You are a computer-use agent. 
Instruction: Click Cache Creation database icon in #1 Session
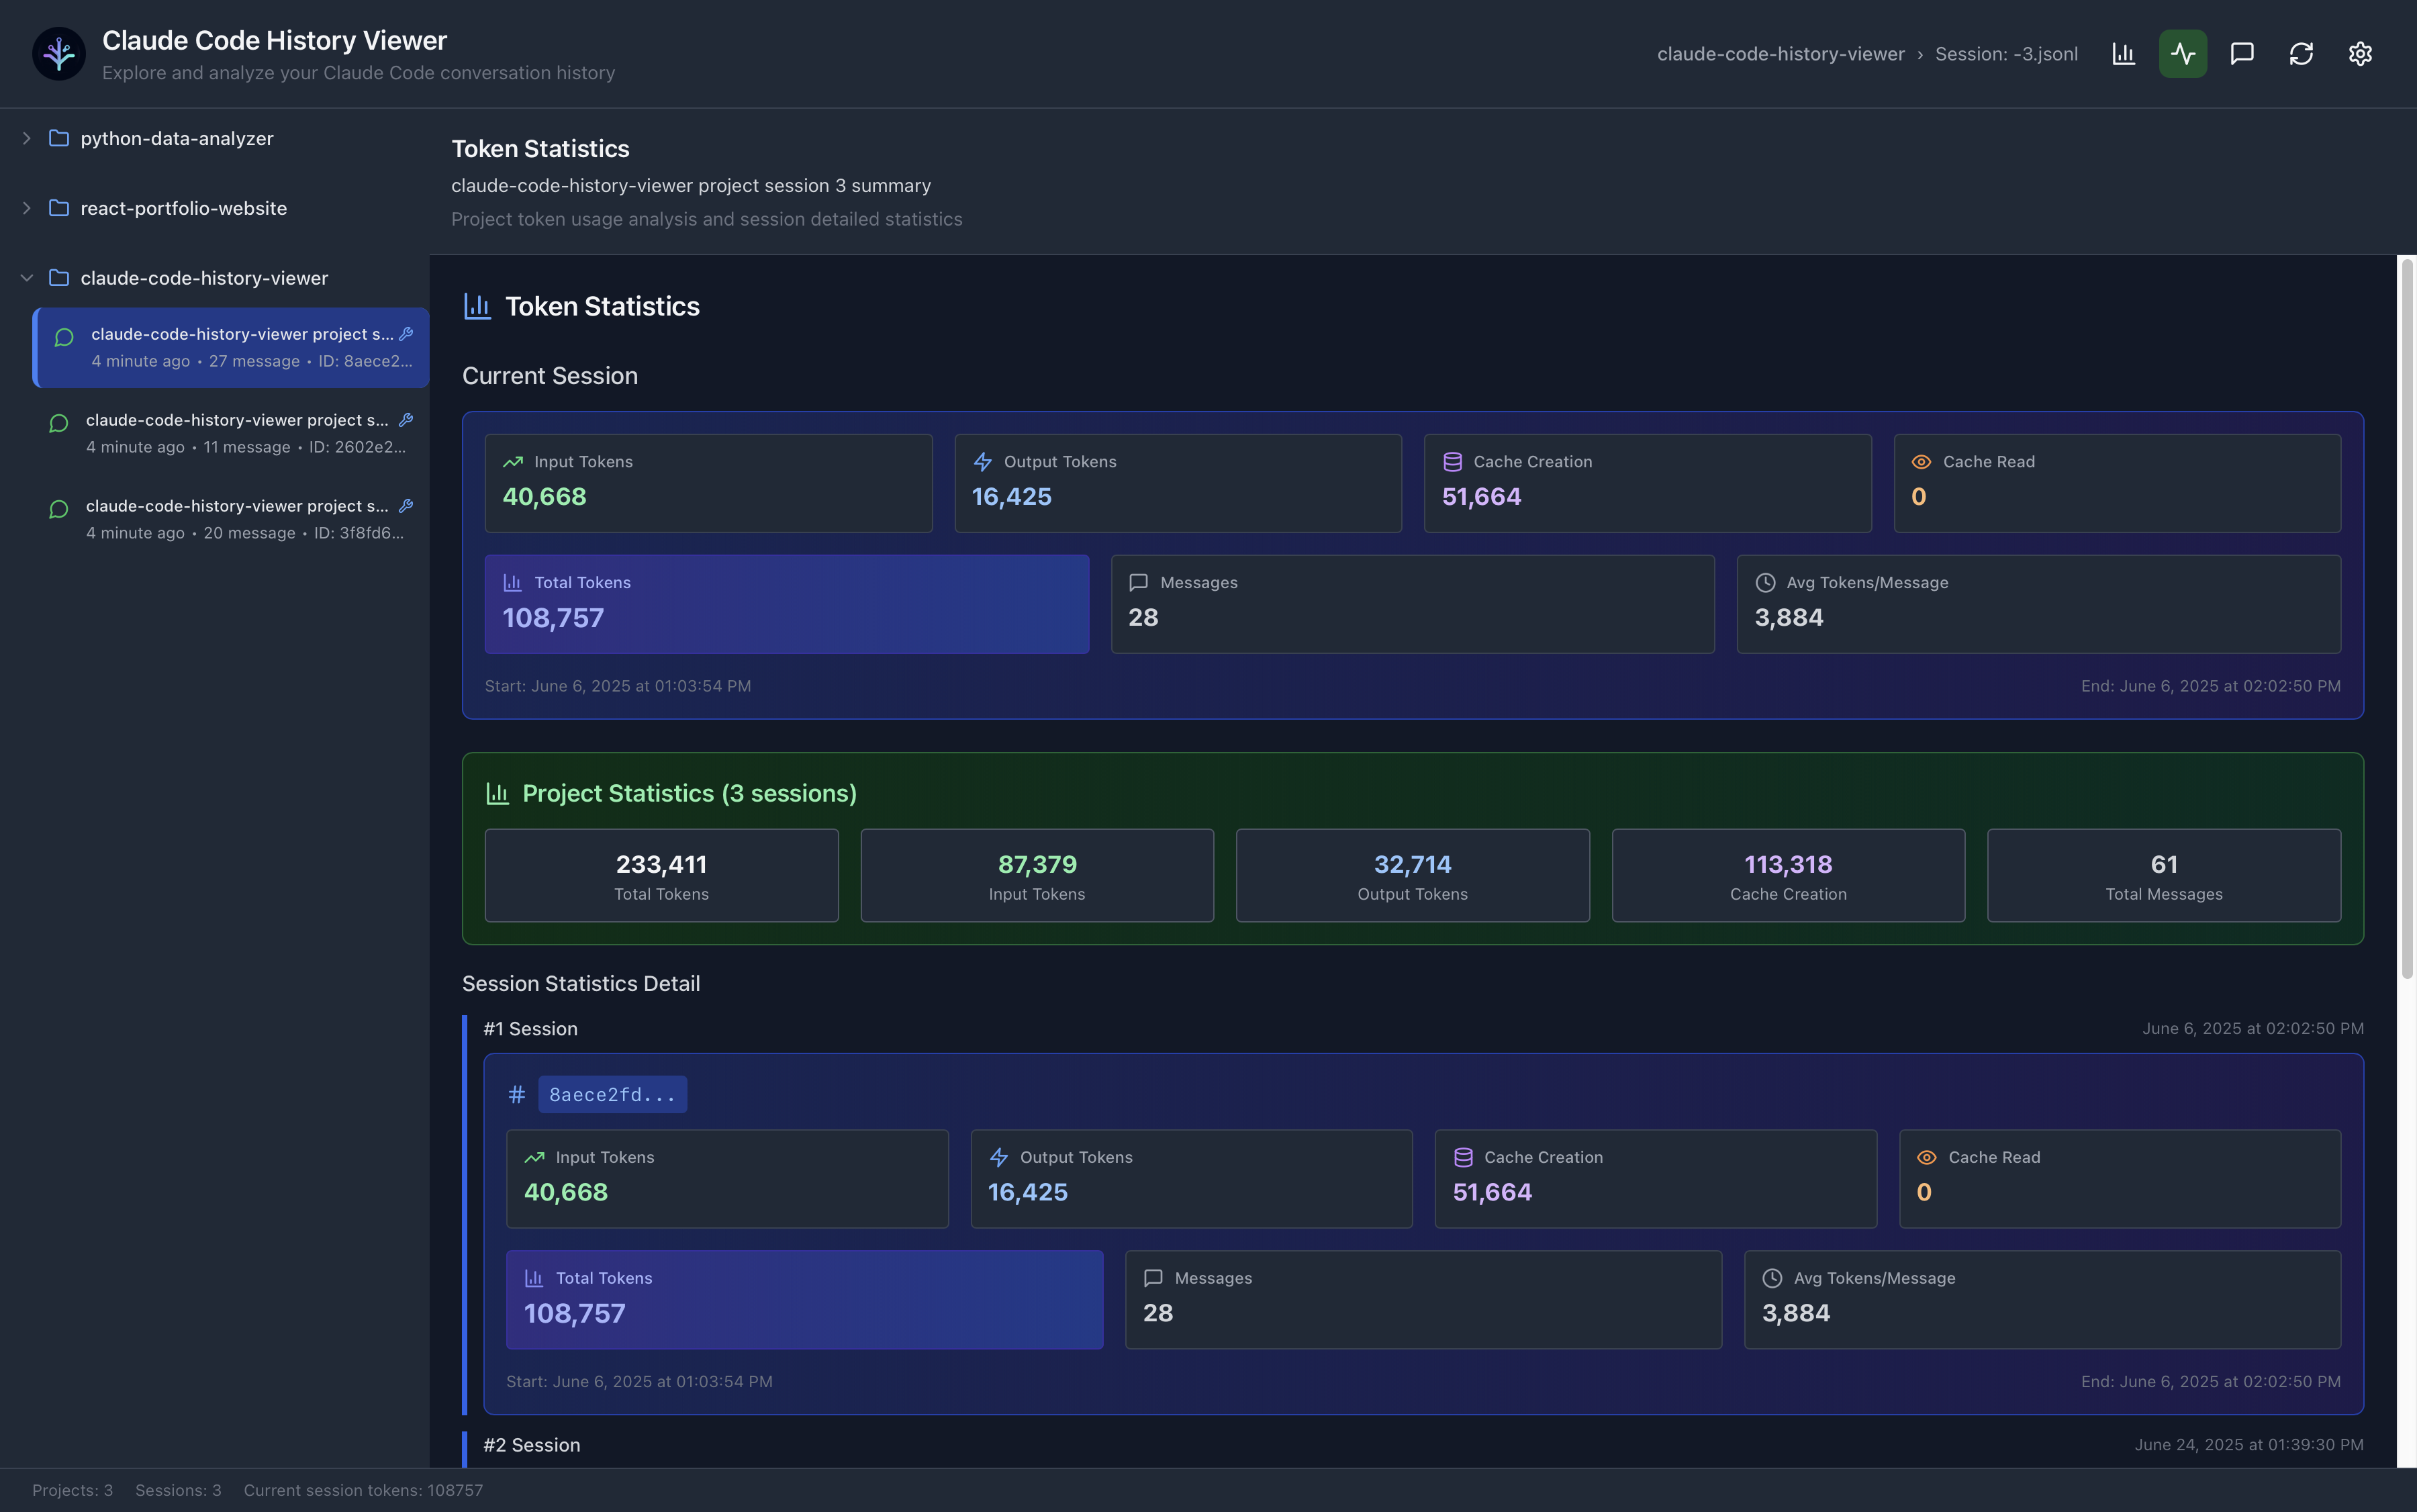coord(1463,1157)
